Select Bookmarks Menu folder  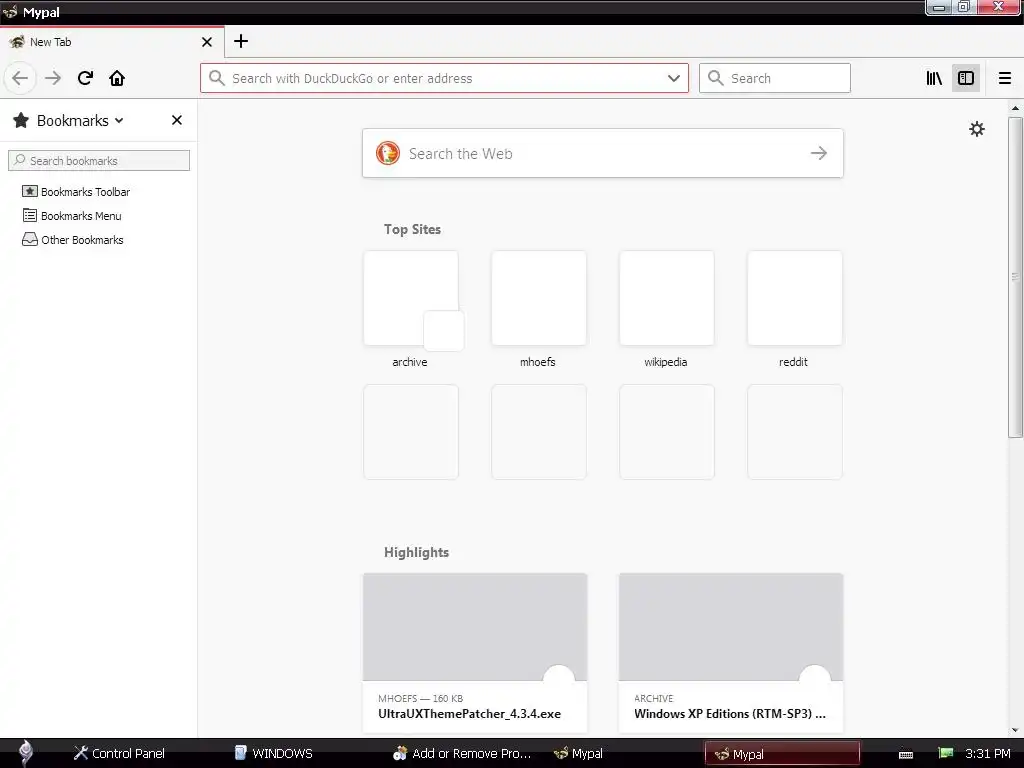[x=81, y=216]
